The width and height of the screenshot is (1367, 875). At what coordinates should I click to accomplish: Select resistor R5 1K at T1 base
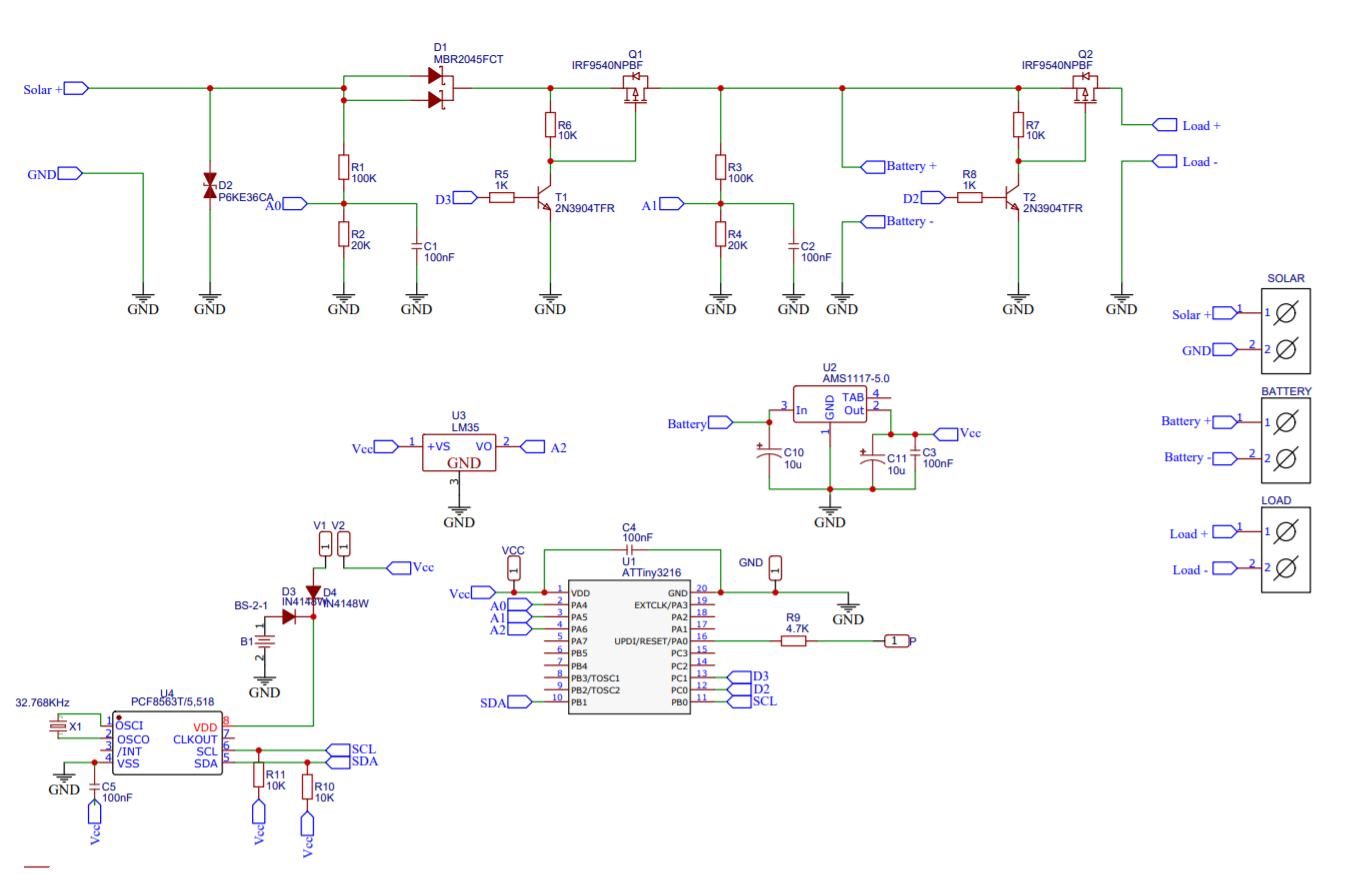(501, 198)
